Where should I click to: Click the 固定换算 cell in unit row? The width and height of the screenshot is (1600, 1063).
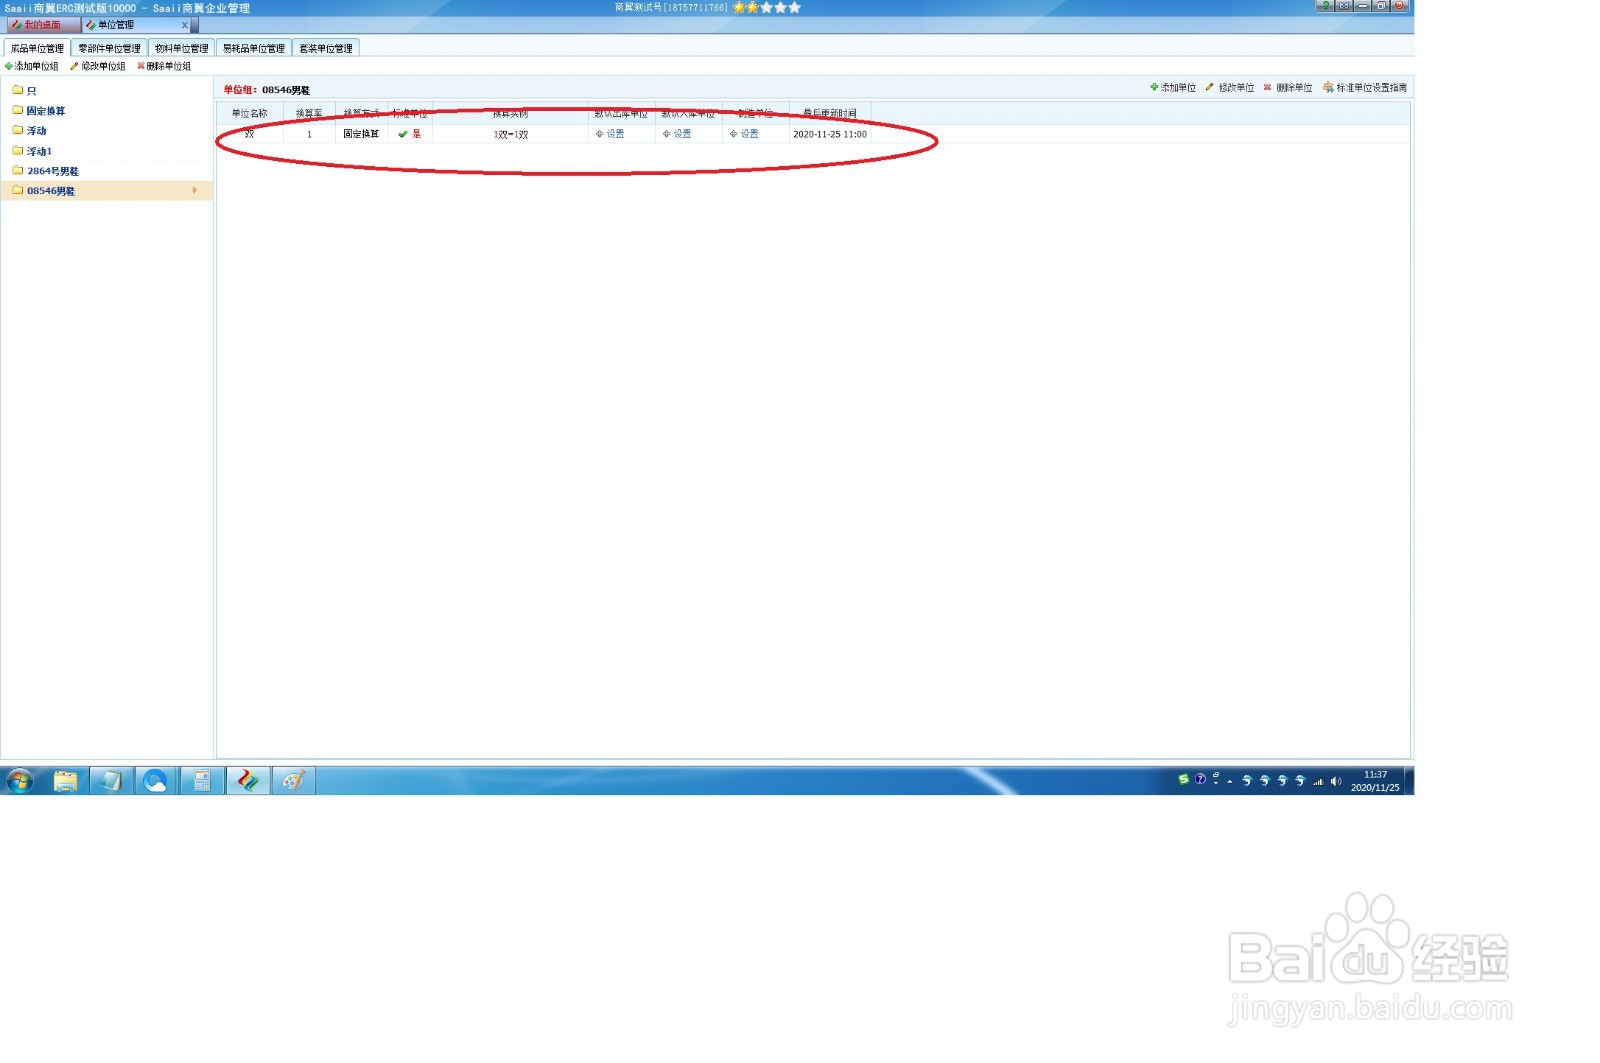[x=361, y=134]
